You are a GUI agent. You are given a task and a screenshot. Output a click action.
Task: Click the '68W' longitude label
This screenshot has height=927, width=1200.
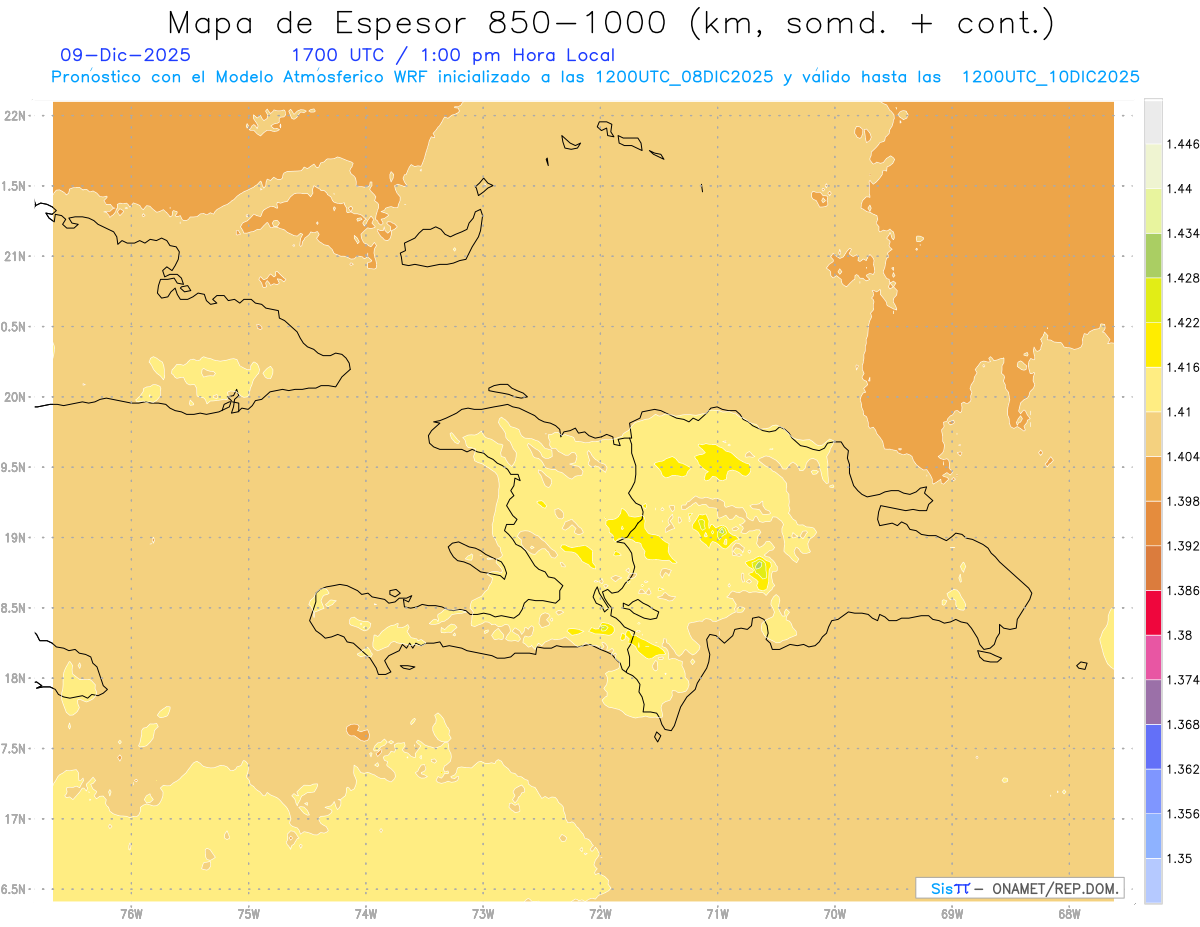(x=1069, y=914)
